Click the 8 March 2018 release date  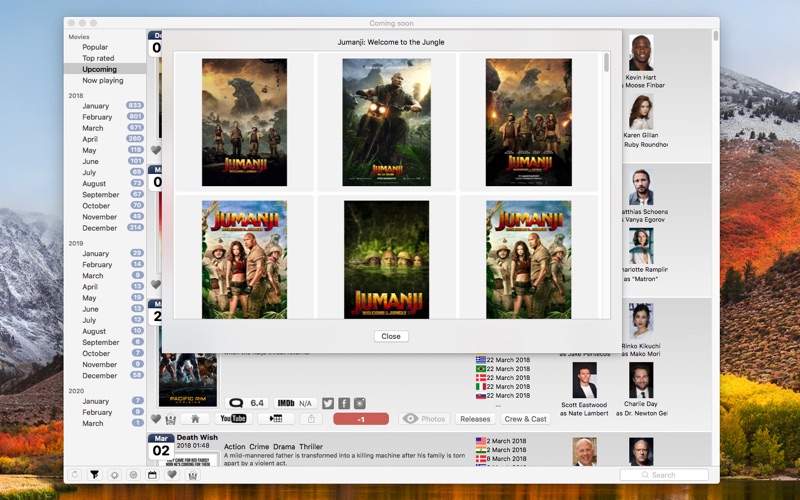tap(506, 459)
